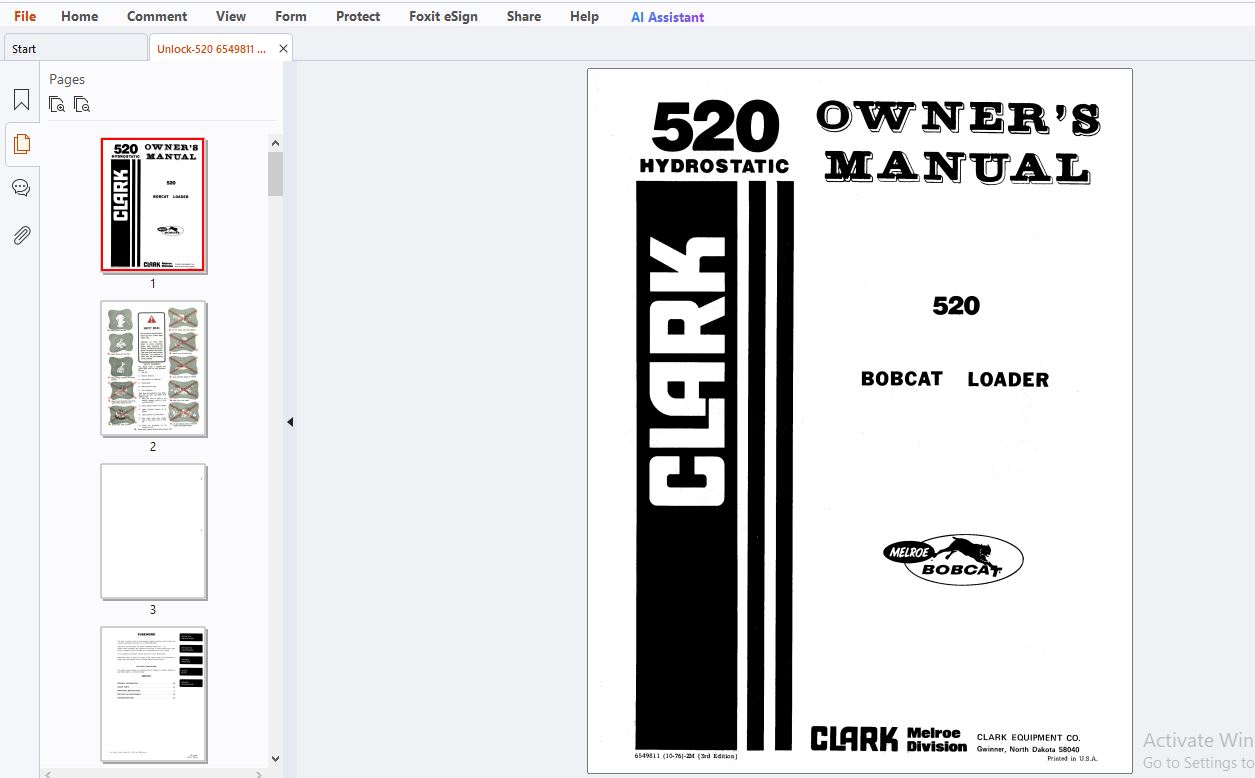The width and height of the screenshot is (1255, 778).
Task: Open the File menu
Action: pos(25,16)
